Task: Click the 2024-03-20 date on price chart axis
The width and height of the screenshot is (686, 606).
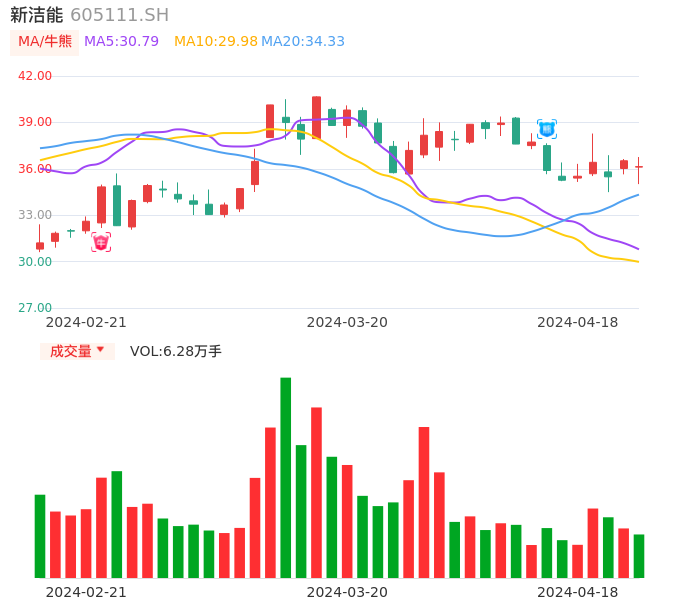Action: (x=347, y=322)
